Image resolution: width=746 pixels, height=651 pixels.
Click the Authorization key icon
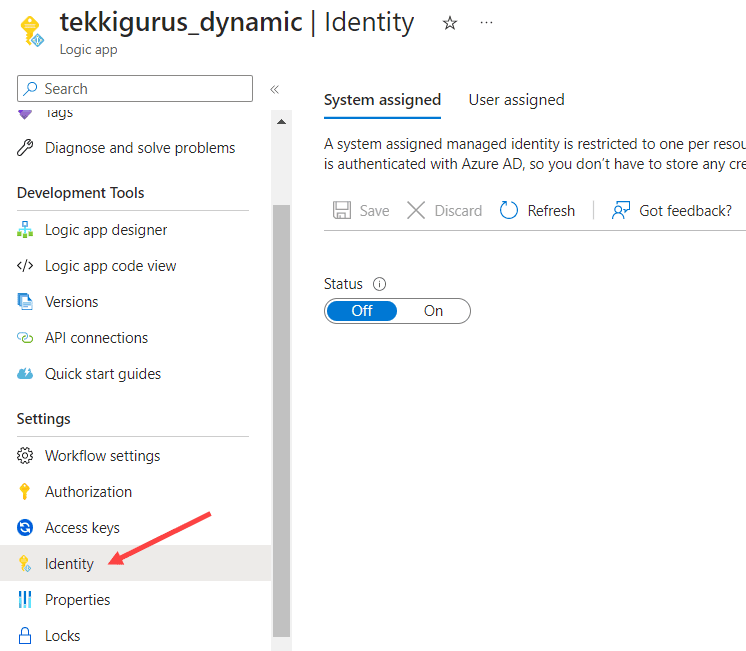pos(25,492)
